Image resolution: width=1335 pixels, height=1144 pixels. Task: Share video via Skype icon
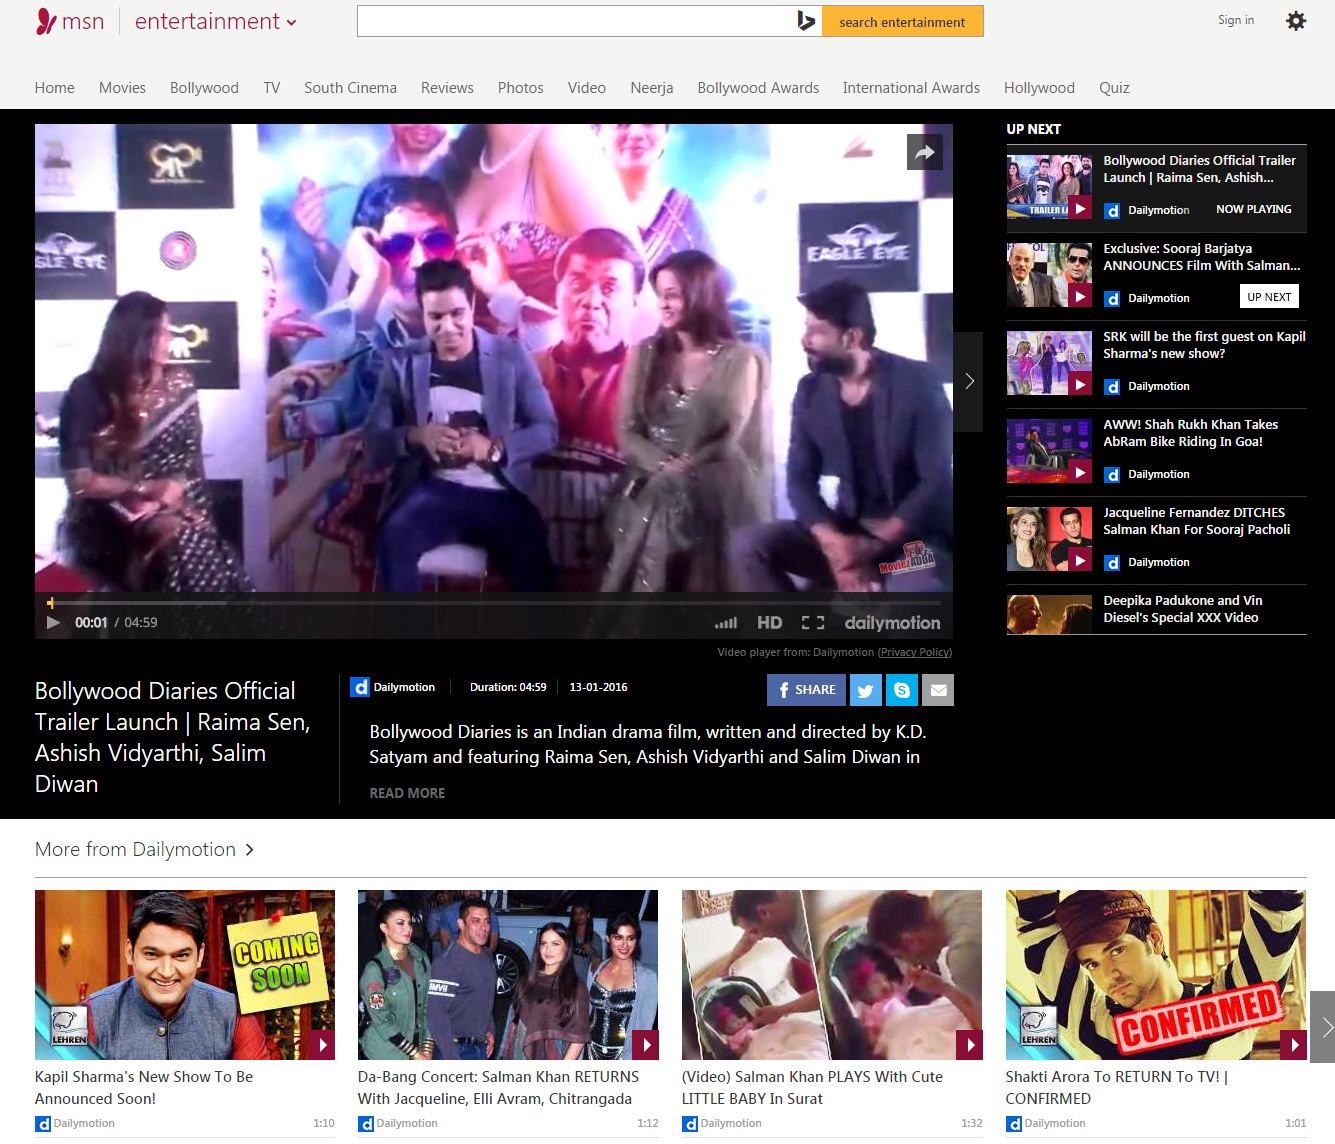902,690
